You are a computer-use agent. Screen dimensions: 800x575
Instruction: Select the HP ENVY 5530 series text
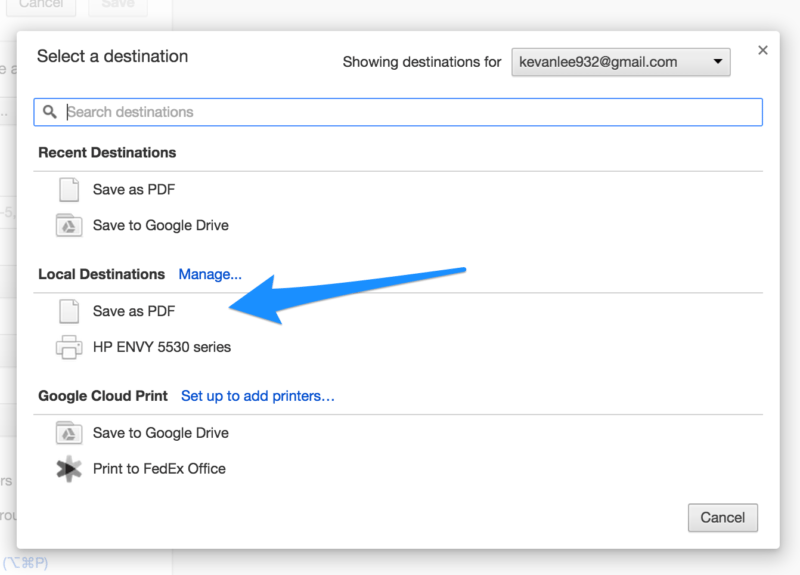(162, 347)
